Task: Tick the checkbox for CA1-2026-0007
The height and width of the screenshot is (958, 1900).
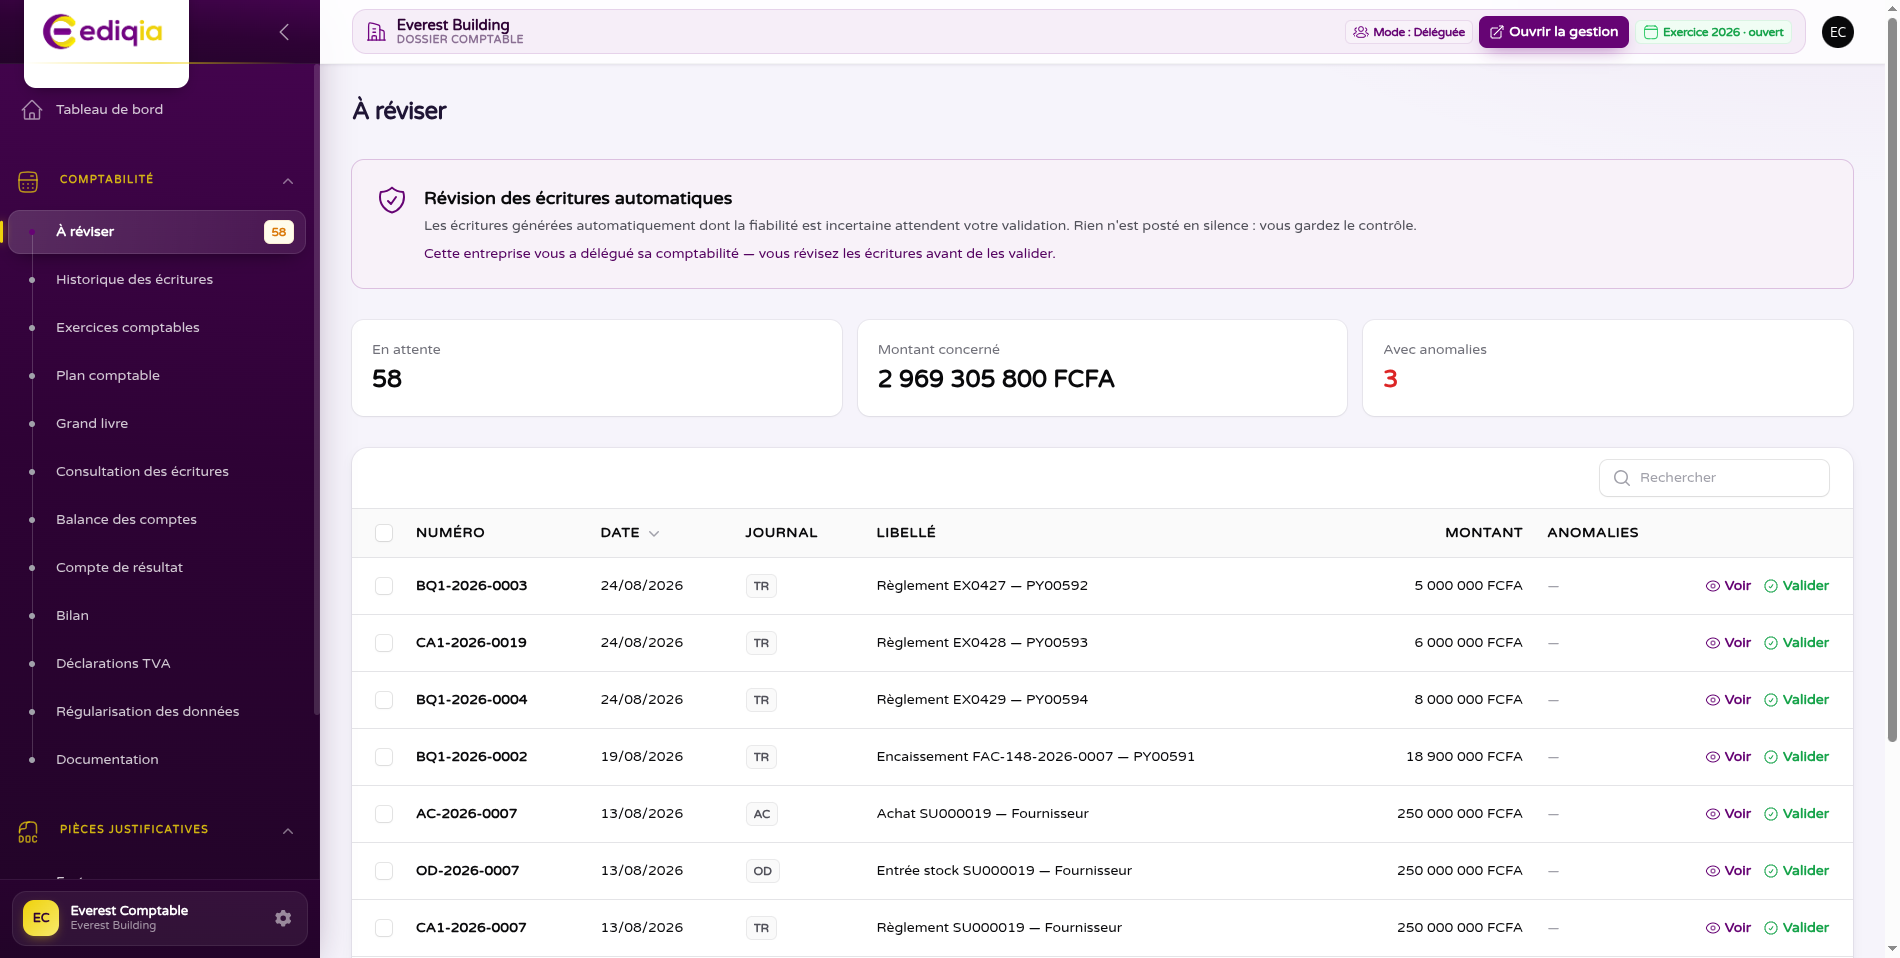Action: click(384, 928)
